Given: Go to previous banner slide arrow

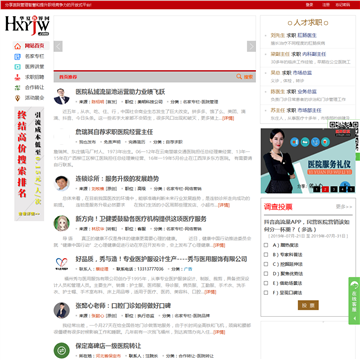Looking at the screenshot, I should pyautogui.click(x=58, y=46).
